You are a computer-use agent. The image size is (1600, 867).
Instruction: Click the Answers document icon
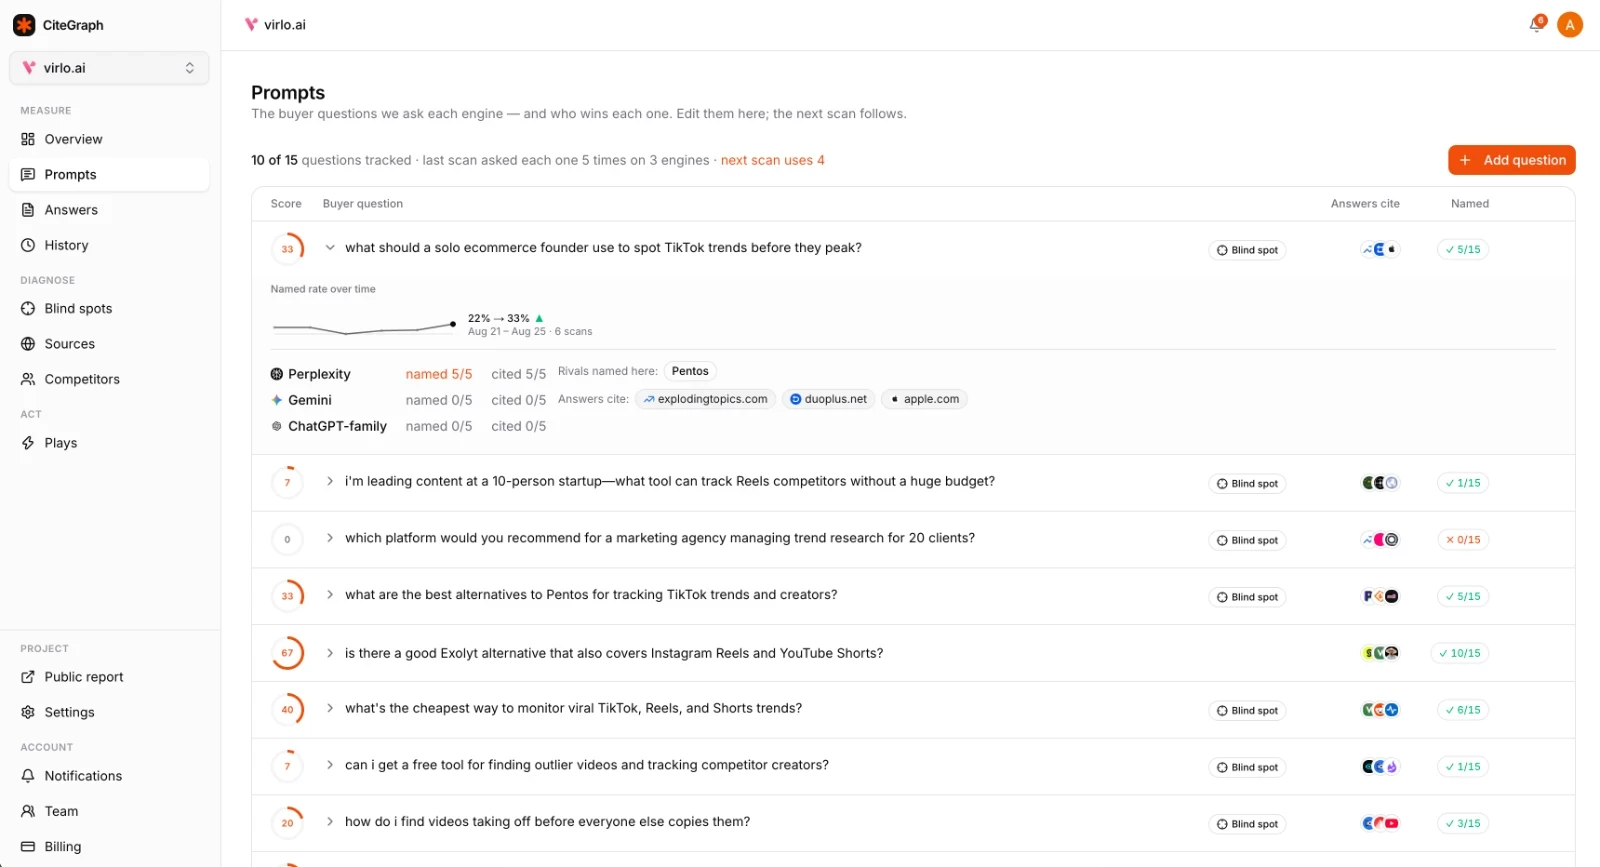click(x=28, y=210)
